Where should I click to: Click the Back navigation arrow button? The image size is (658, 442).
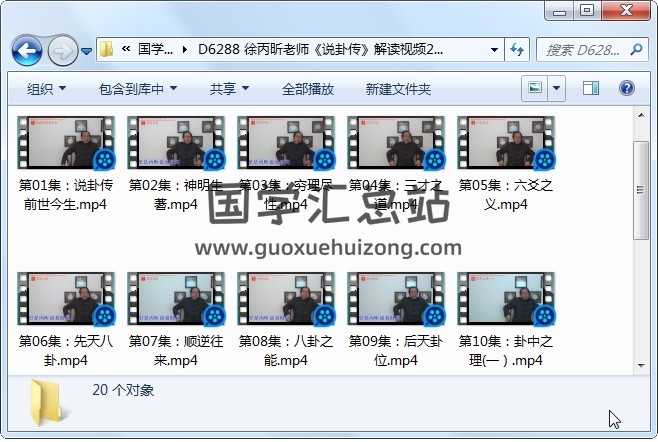tap(26, 50)
